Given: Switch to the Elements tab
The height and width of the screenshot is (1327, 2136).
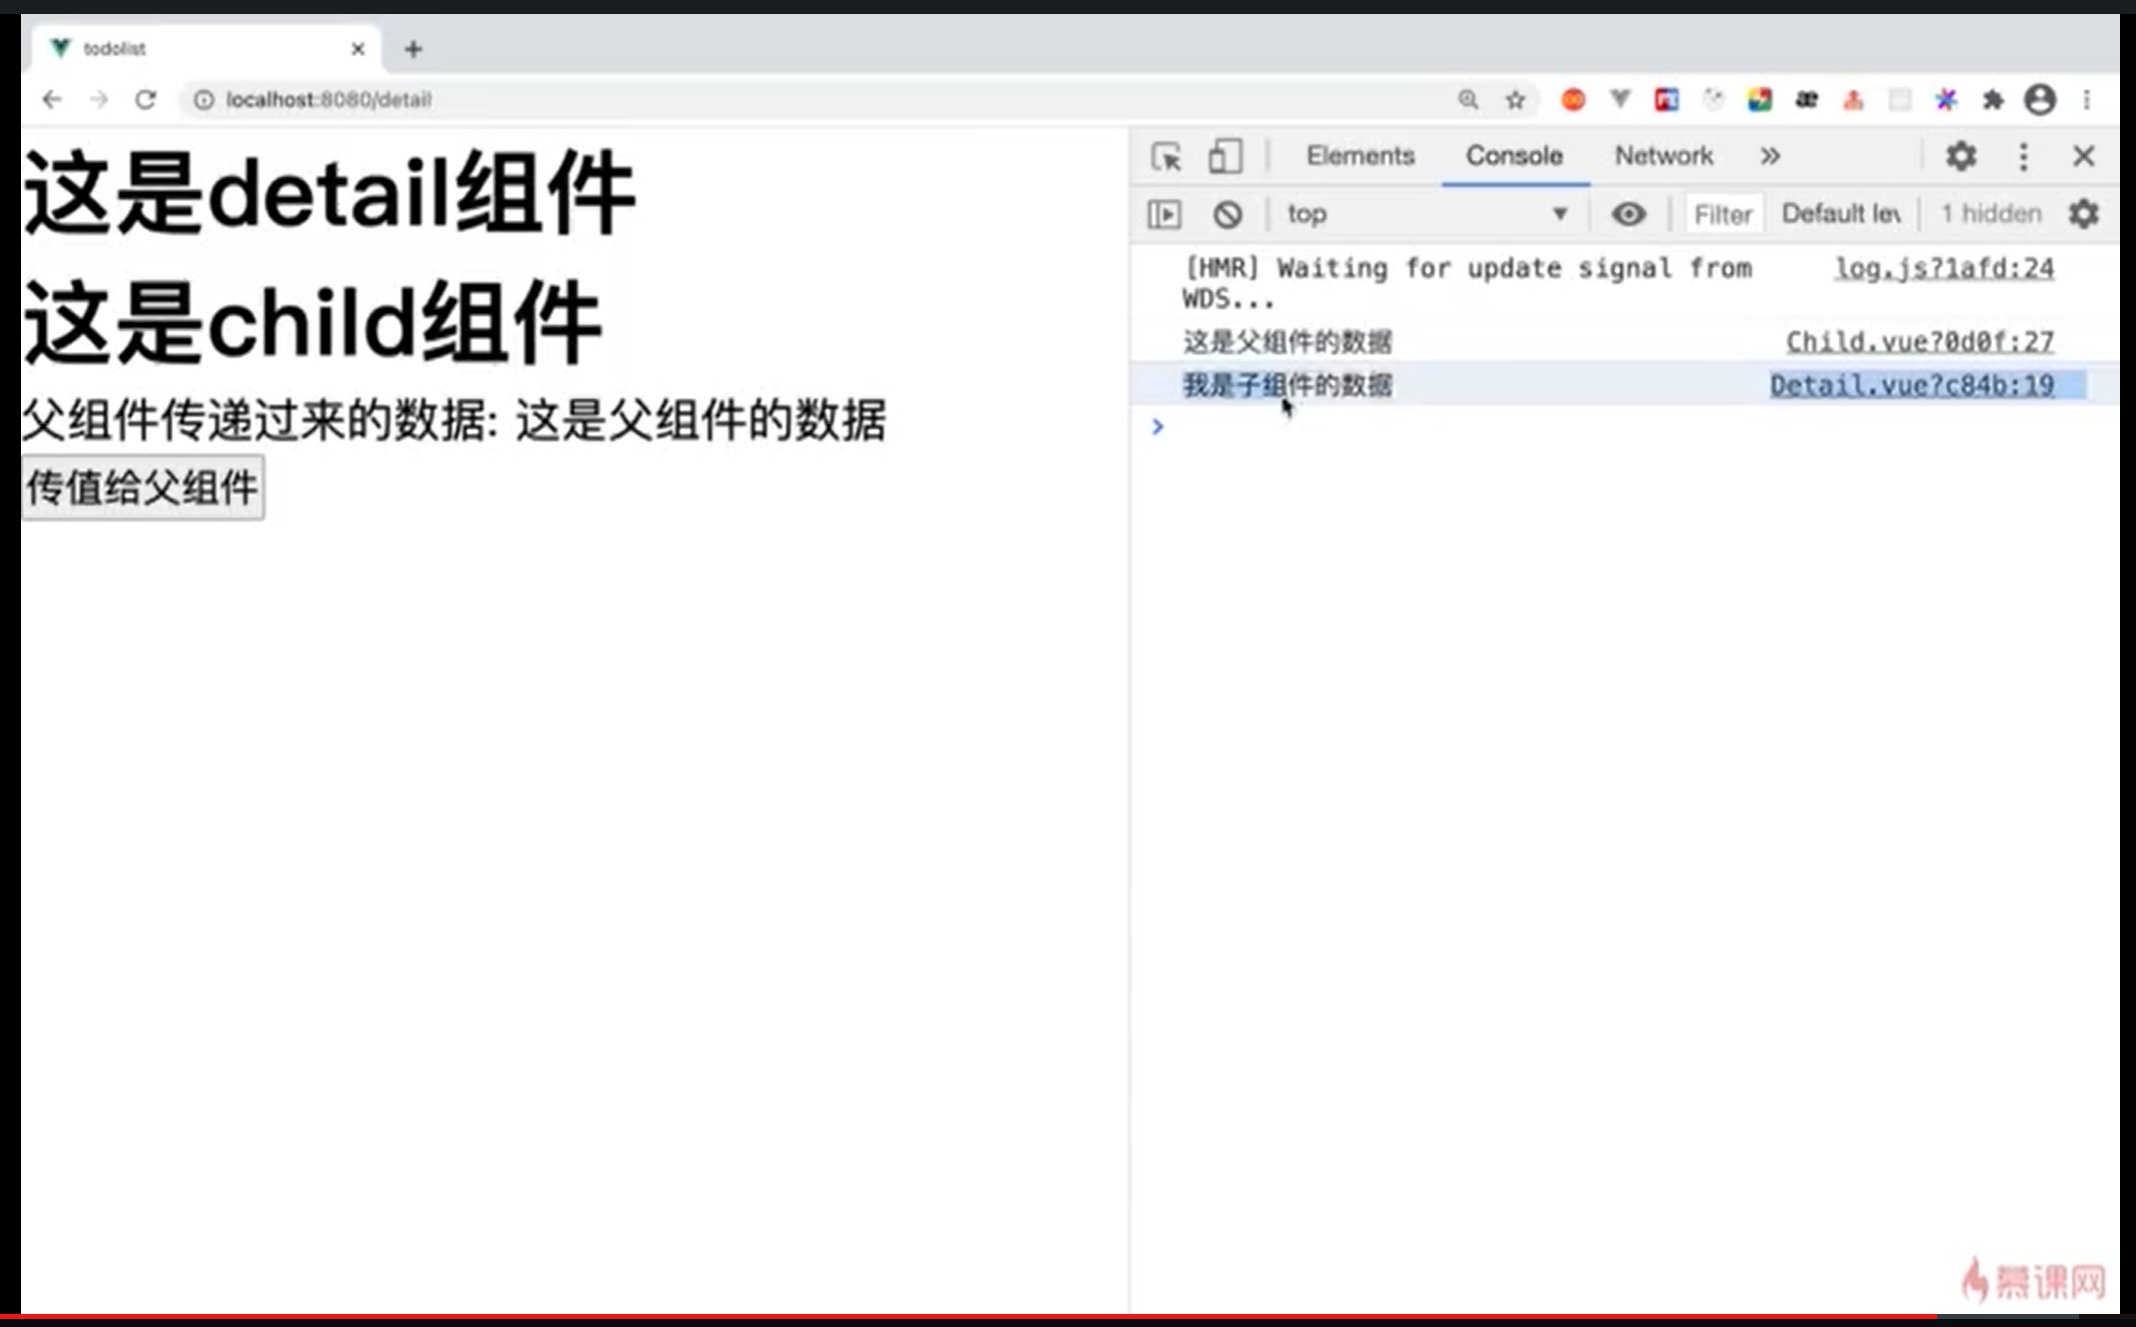Looking at the screenshot, I should [x=1359, y=157].
